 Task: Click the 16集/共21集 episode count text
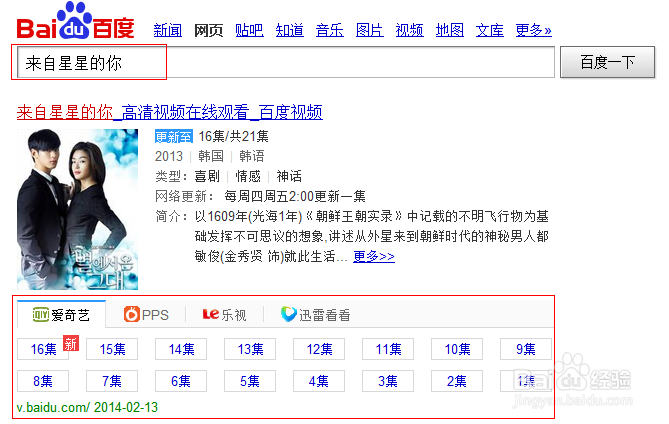pyautogui.click(x=233, y=136)
